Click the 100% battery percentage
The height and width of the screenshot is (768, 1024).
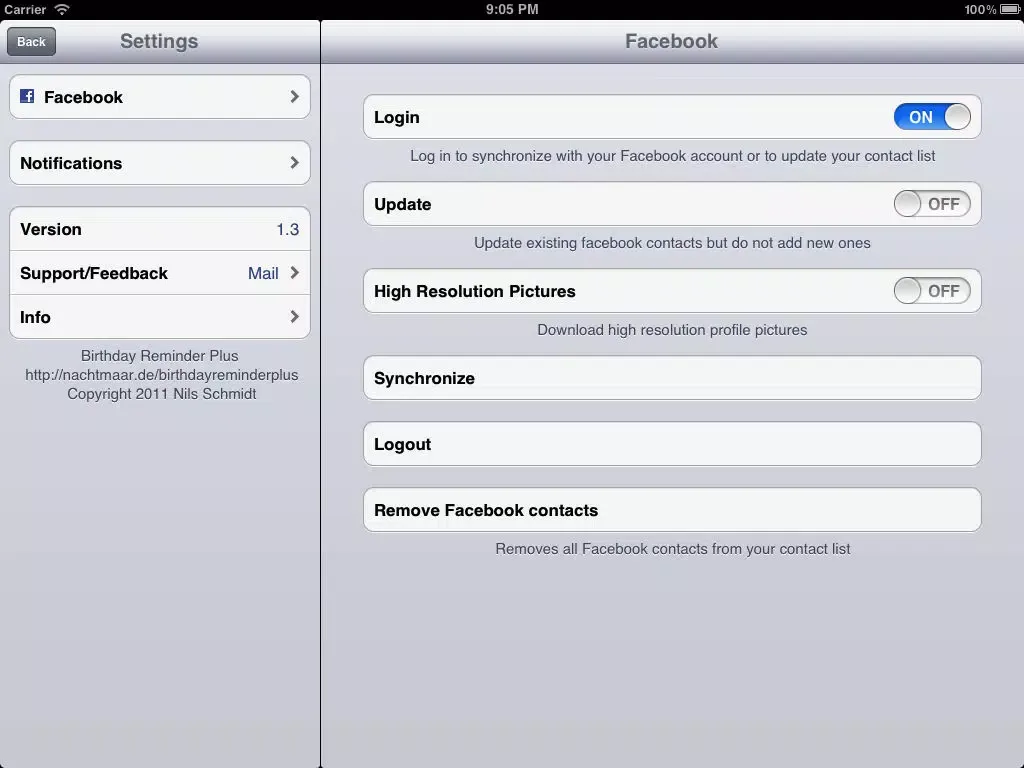980,9
